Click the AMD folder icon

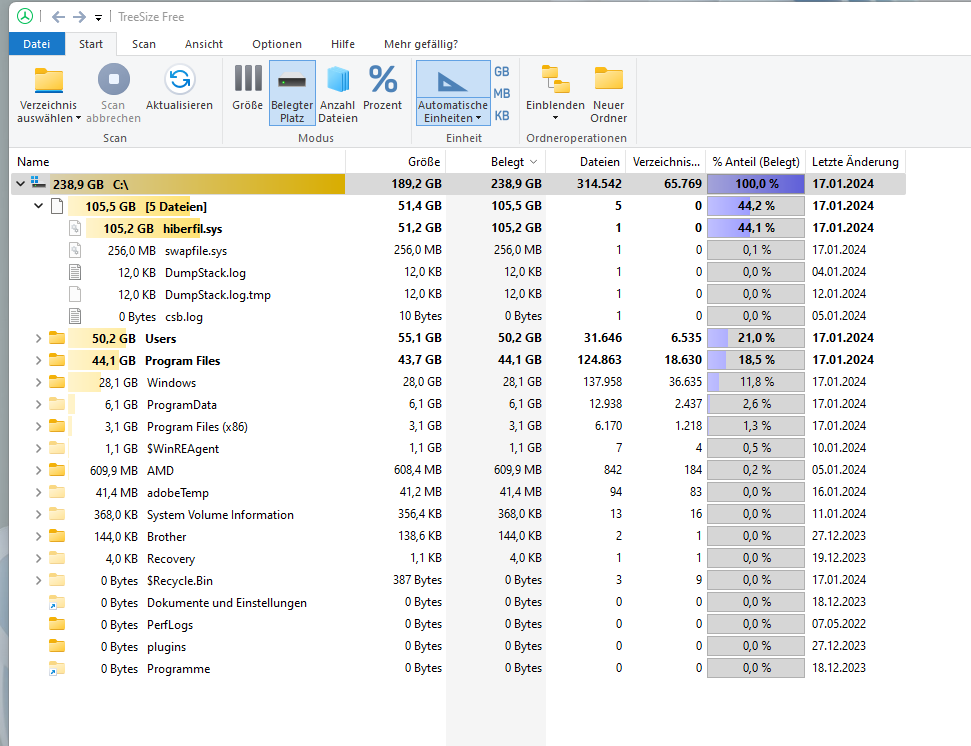(57, 469)
